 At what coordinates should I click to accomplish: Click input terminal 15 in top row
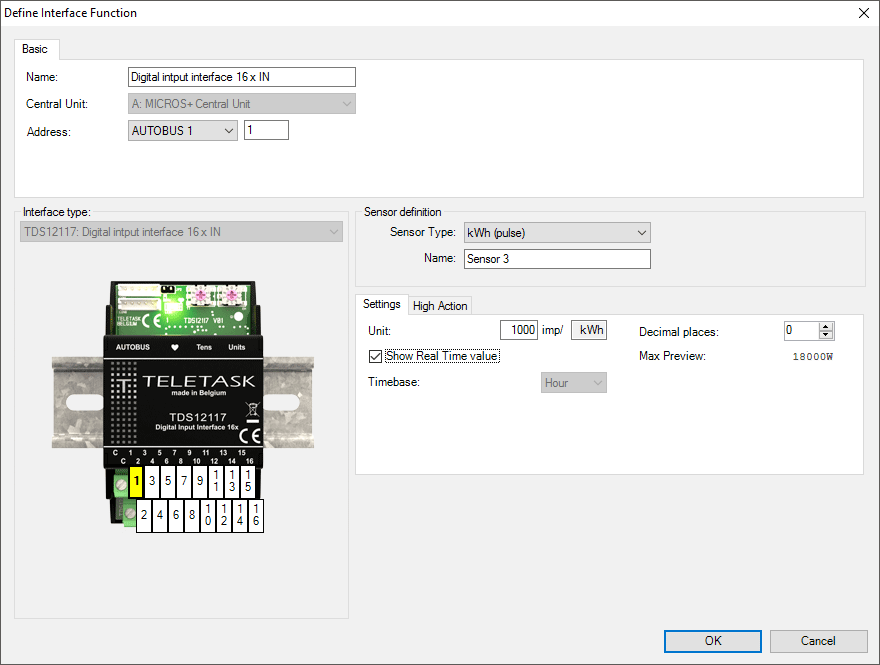248,482
